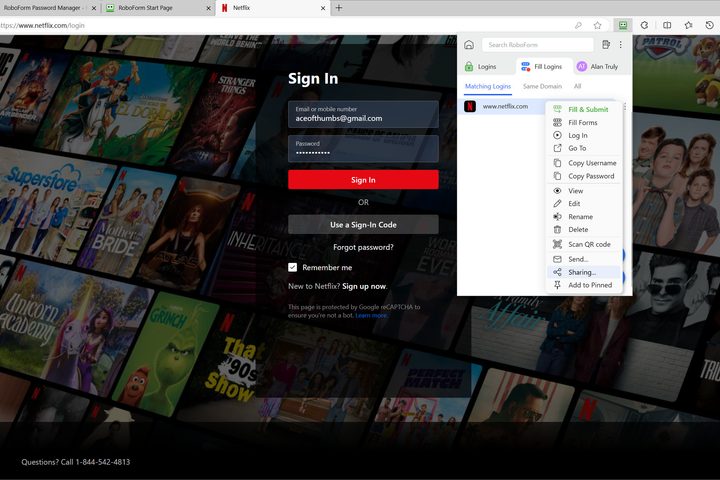Switch to the All tab in RoboForm
This screenshot has height=480, width=720.
coord(577,86)
